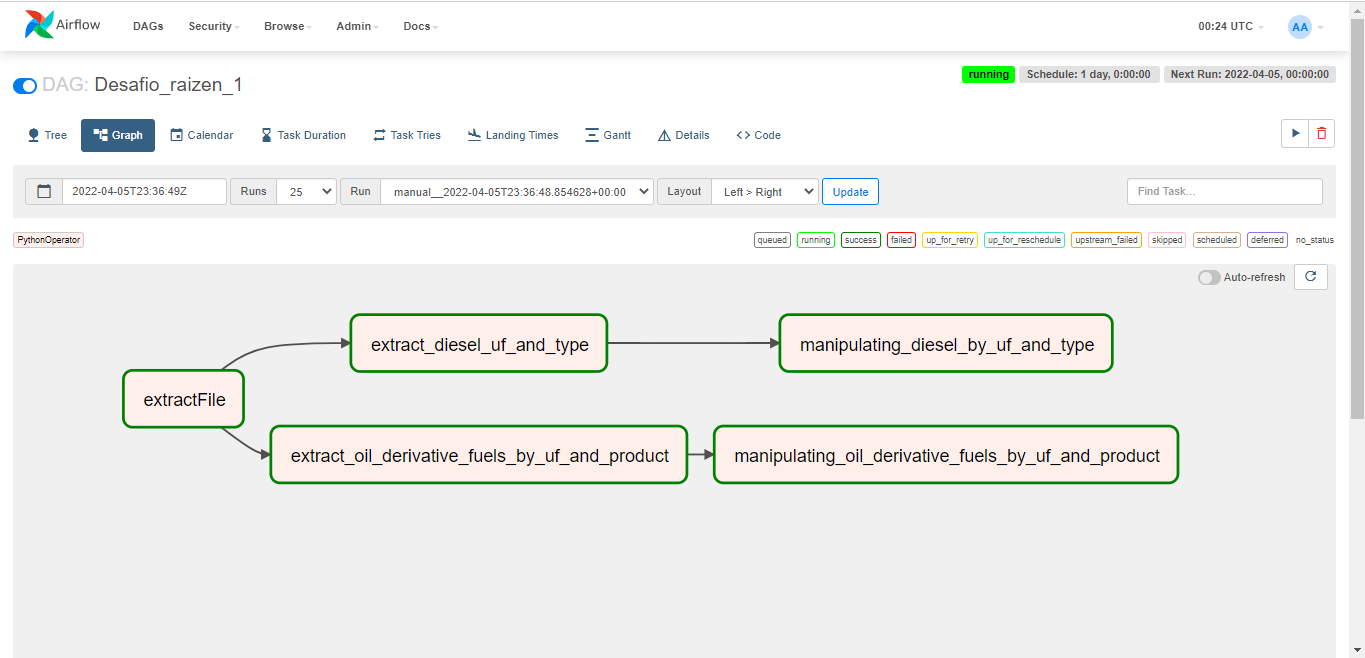Select manipulating_oil_derivative_fuels_by_uf_and_product node
The height and width of the screenshot is (658, 1365).
point(946,455)
